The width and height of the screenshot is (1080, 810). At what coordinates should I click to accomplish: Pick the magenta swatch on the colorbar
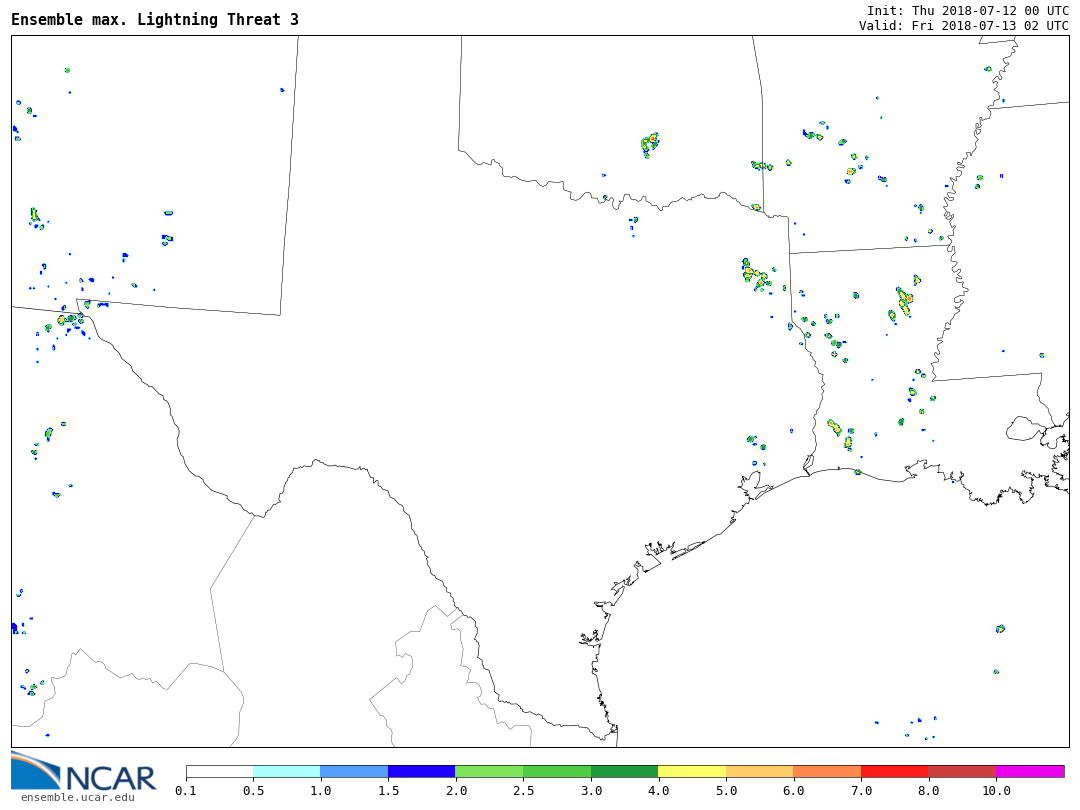coord(1030,772)
